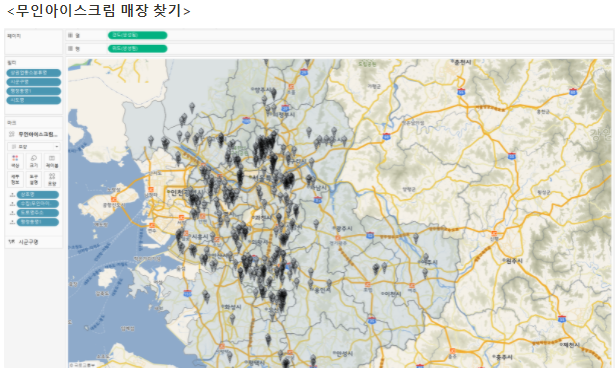Click the 마크 card label
Image resolution: width=615 pixels, height=370 pixels.
coord(12,123)
